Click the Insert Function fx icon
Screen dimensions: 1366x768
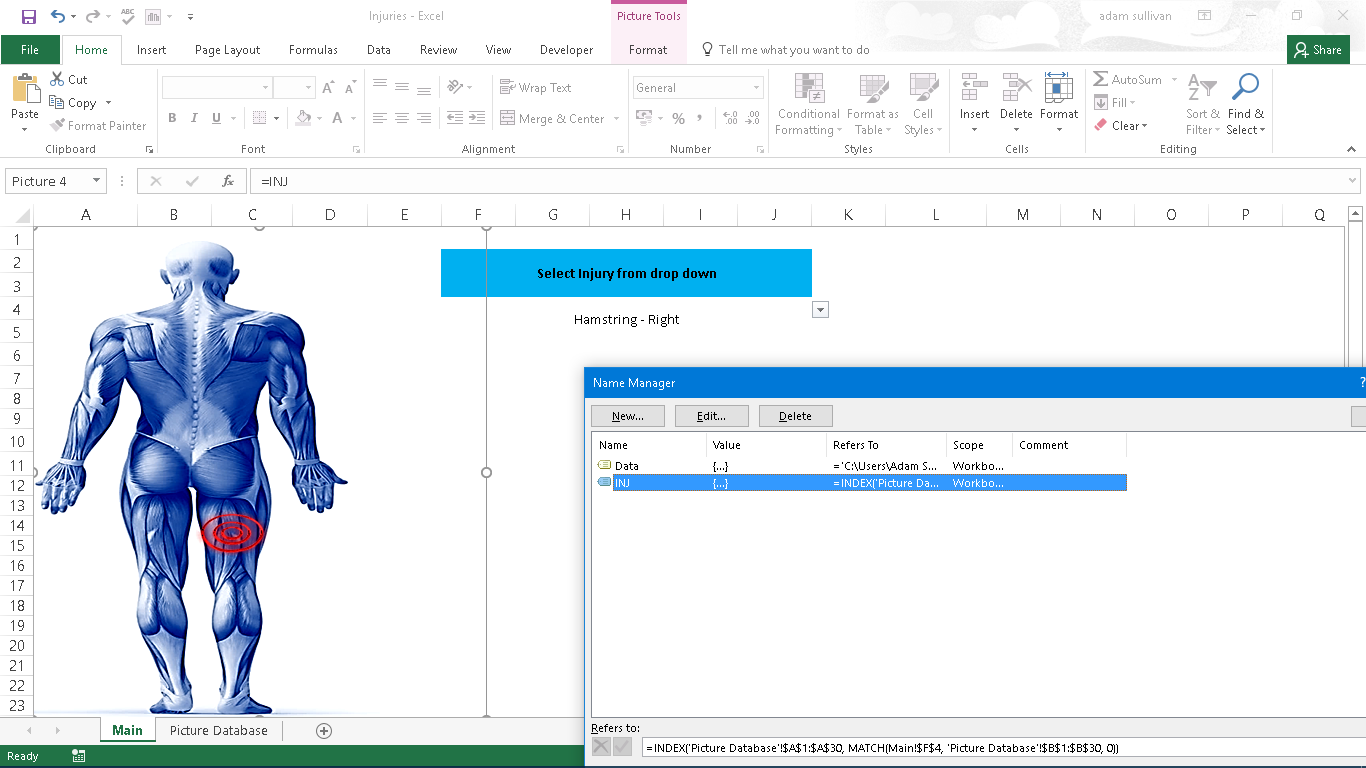pyautogui.click(x=228, y=181)
